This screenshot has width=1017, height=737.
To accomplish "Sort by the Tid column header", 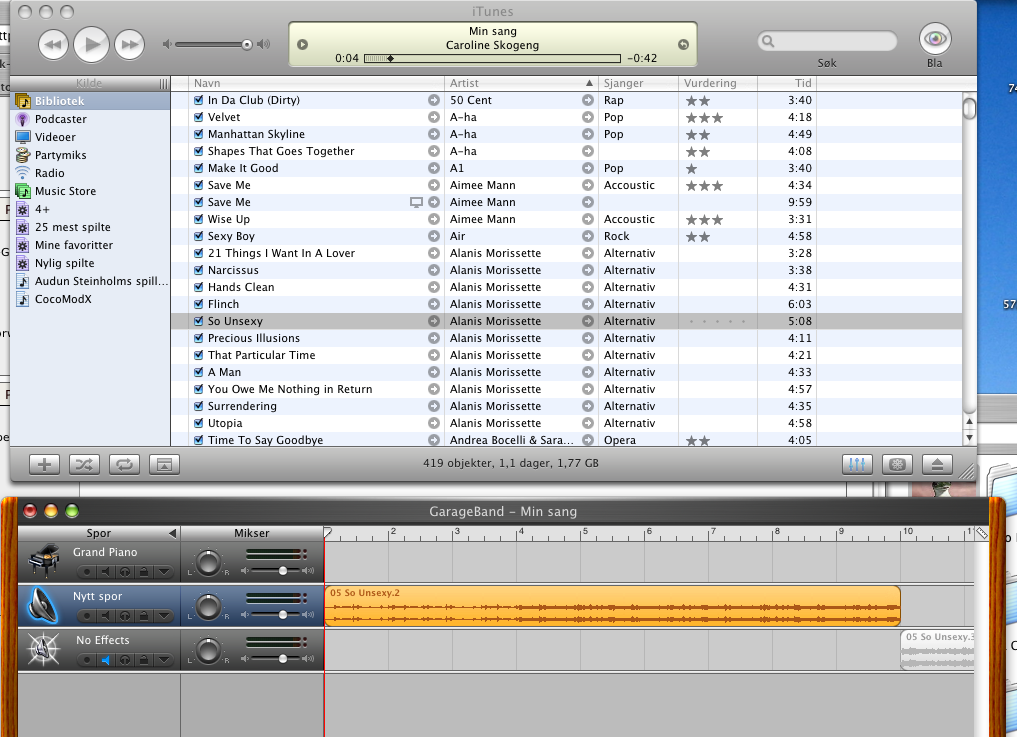I will click(x=787, y=83).
